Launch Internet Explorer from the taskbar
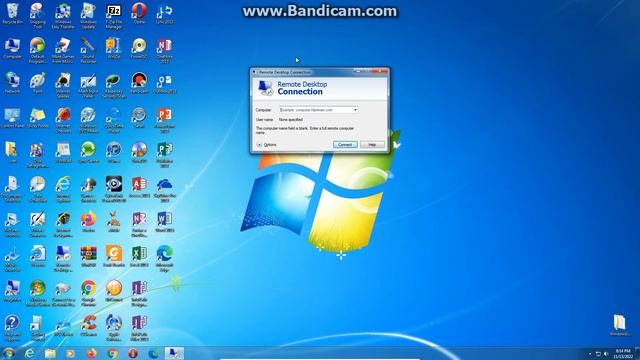The width and height of the screenshot is (640, 360). (x=29, y=353)
